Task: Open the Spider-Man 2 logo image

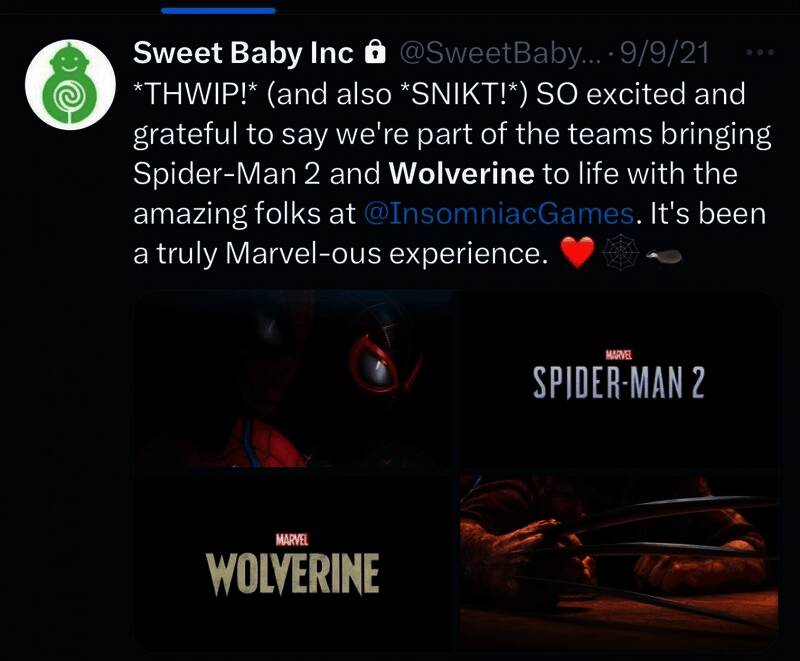Action: pos(619,379)
